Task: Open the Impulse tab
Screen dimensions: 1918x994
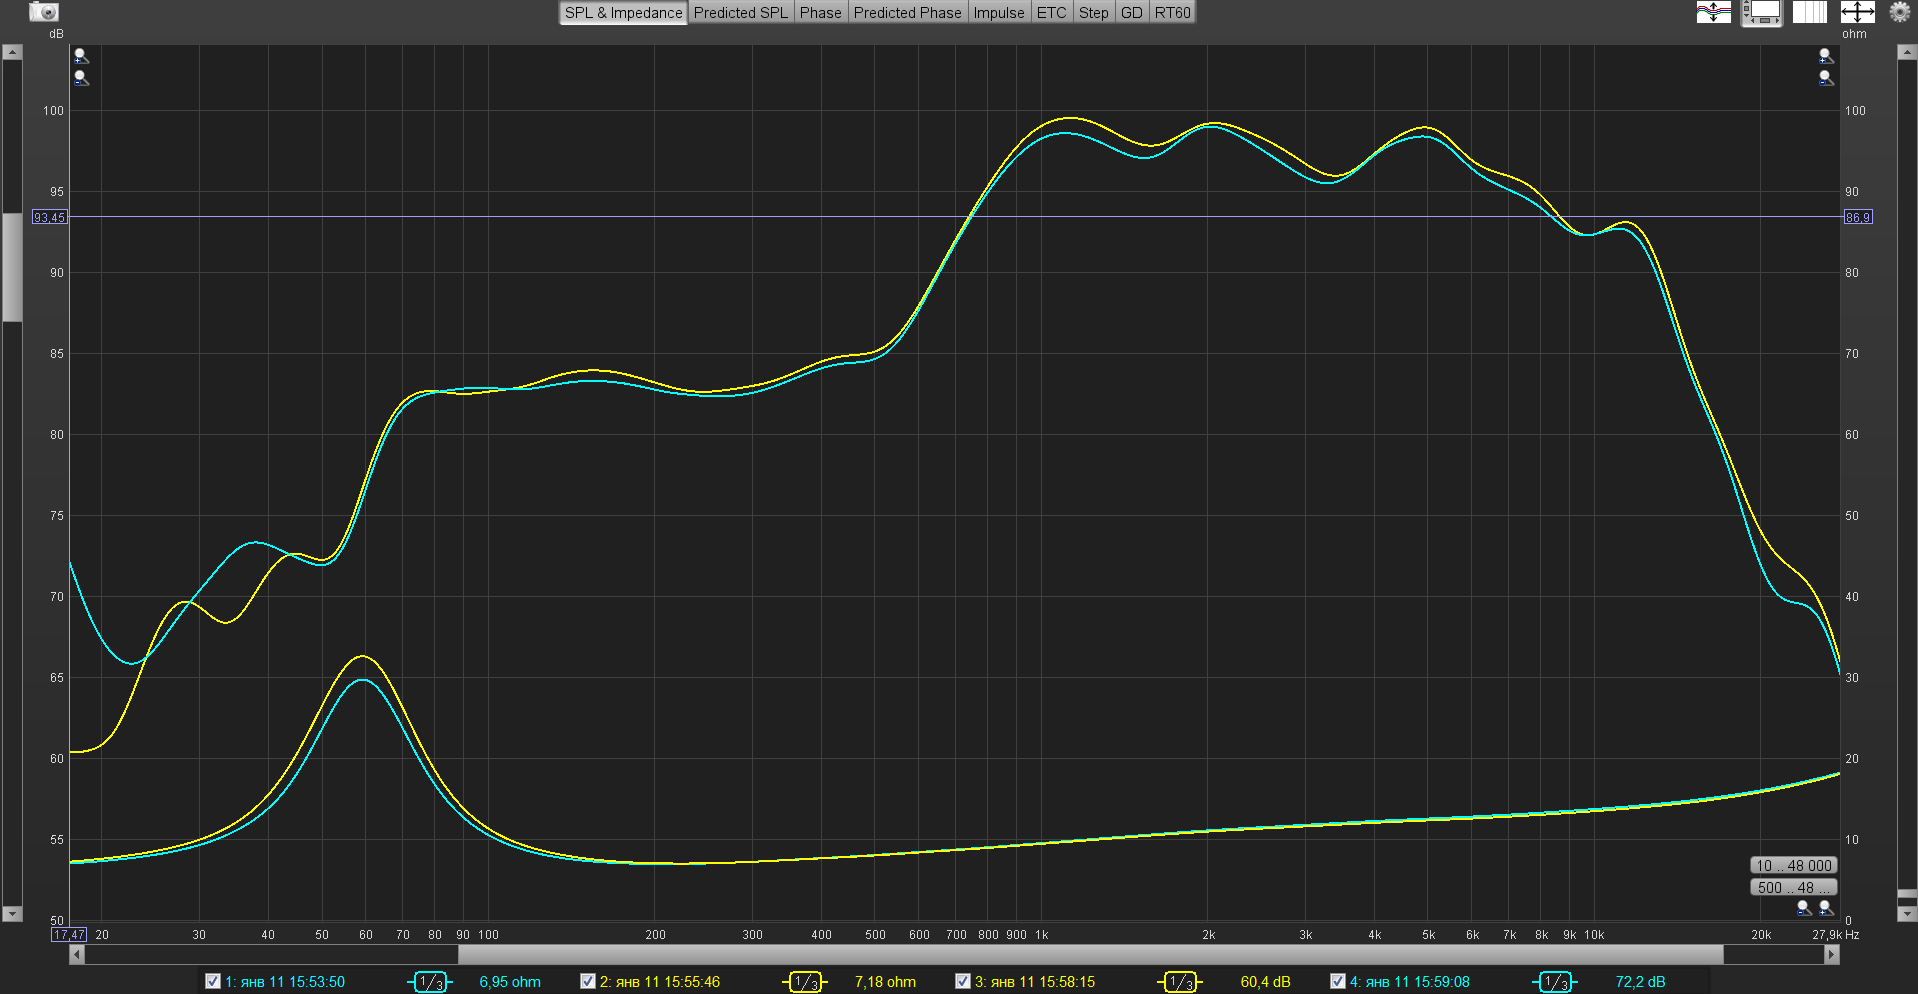Action: [x=999, y=13]
